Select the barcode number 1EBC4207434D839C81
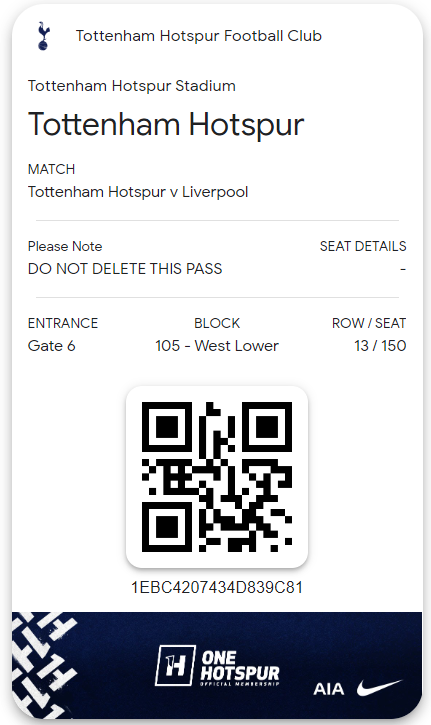 point(217,587)
